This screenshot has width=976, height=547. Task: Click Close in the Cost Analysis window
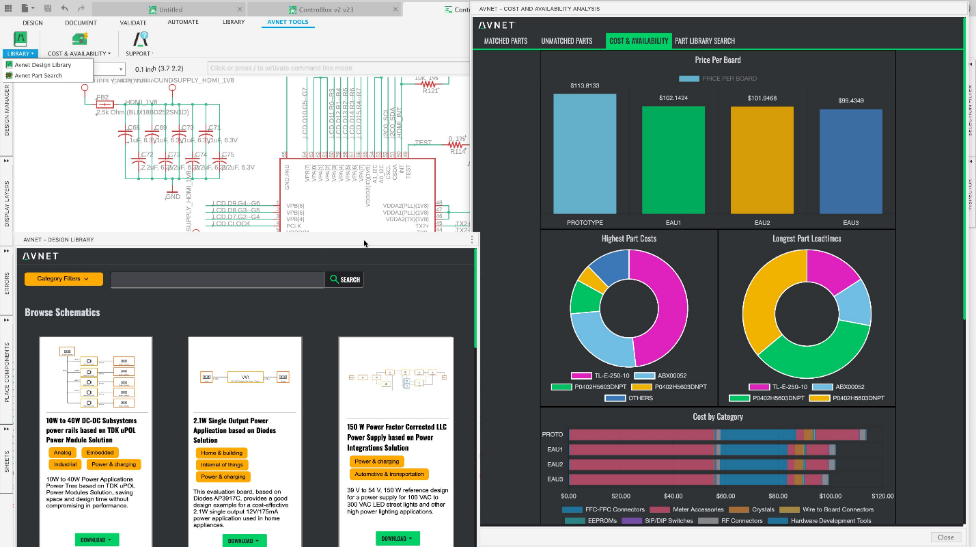[x=946, y=537]
